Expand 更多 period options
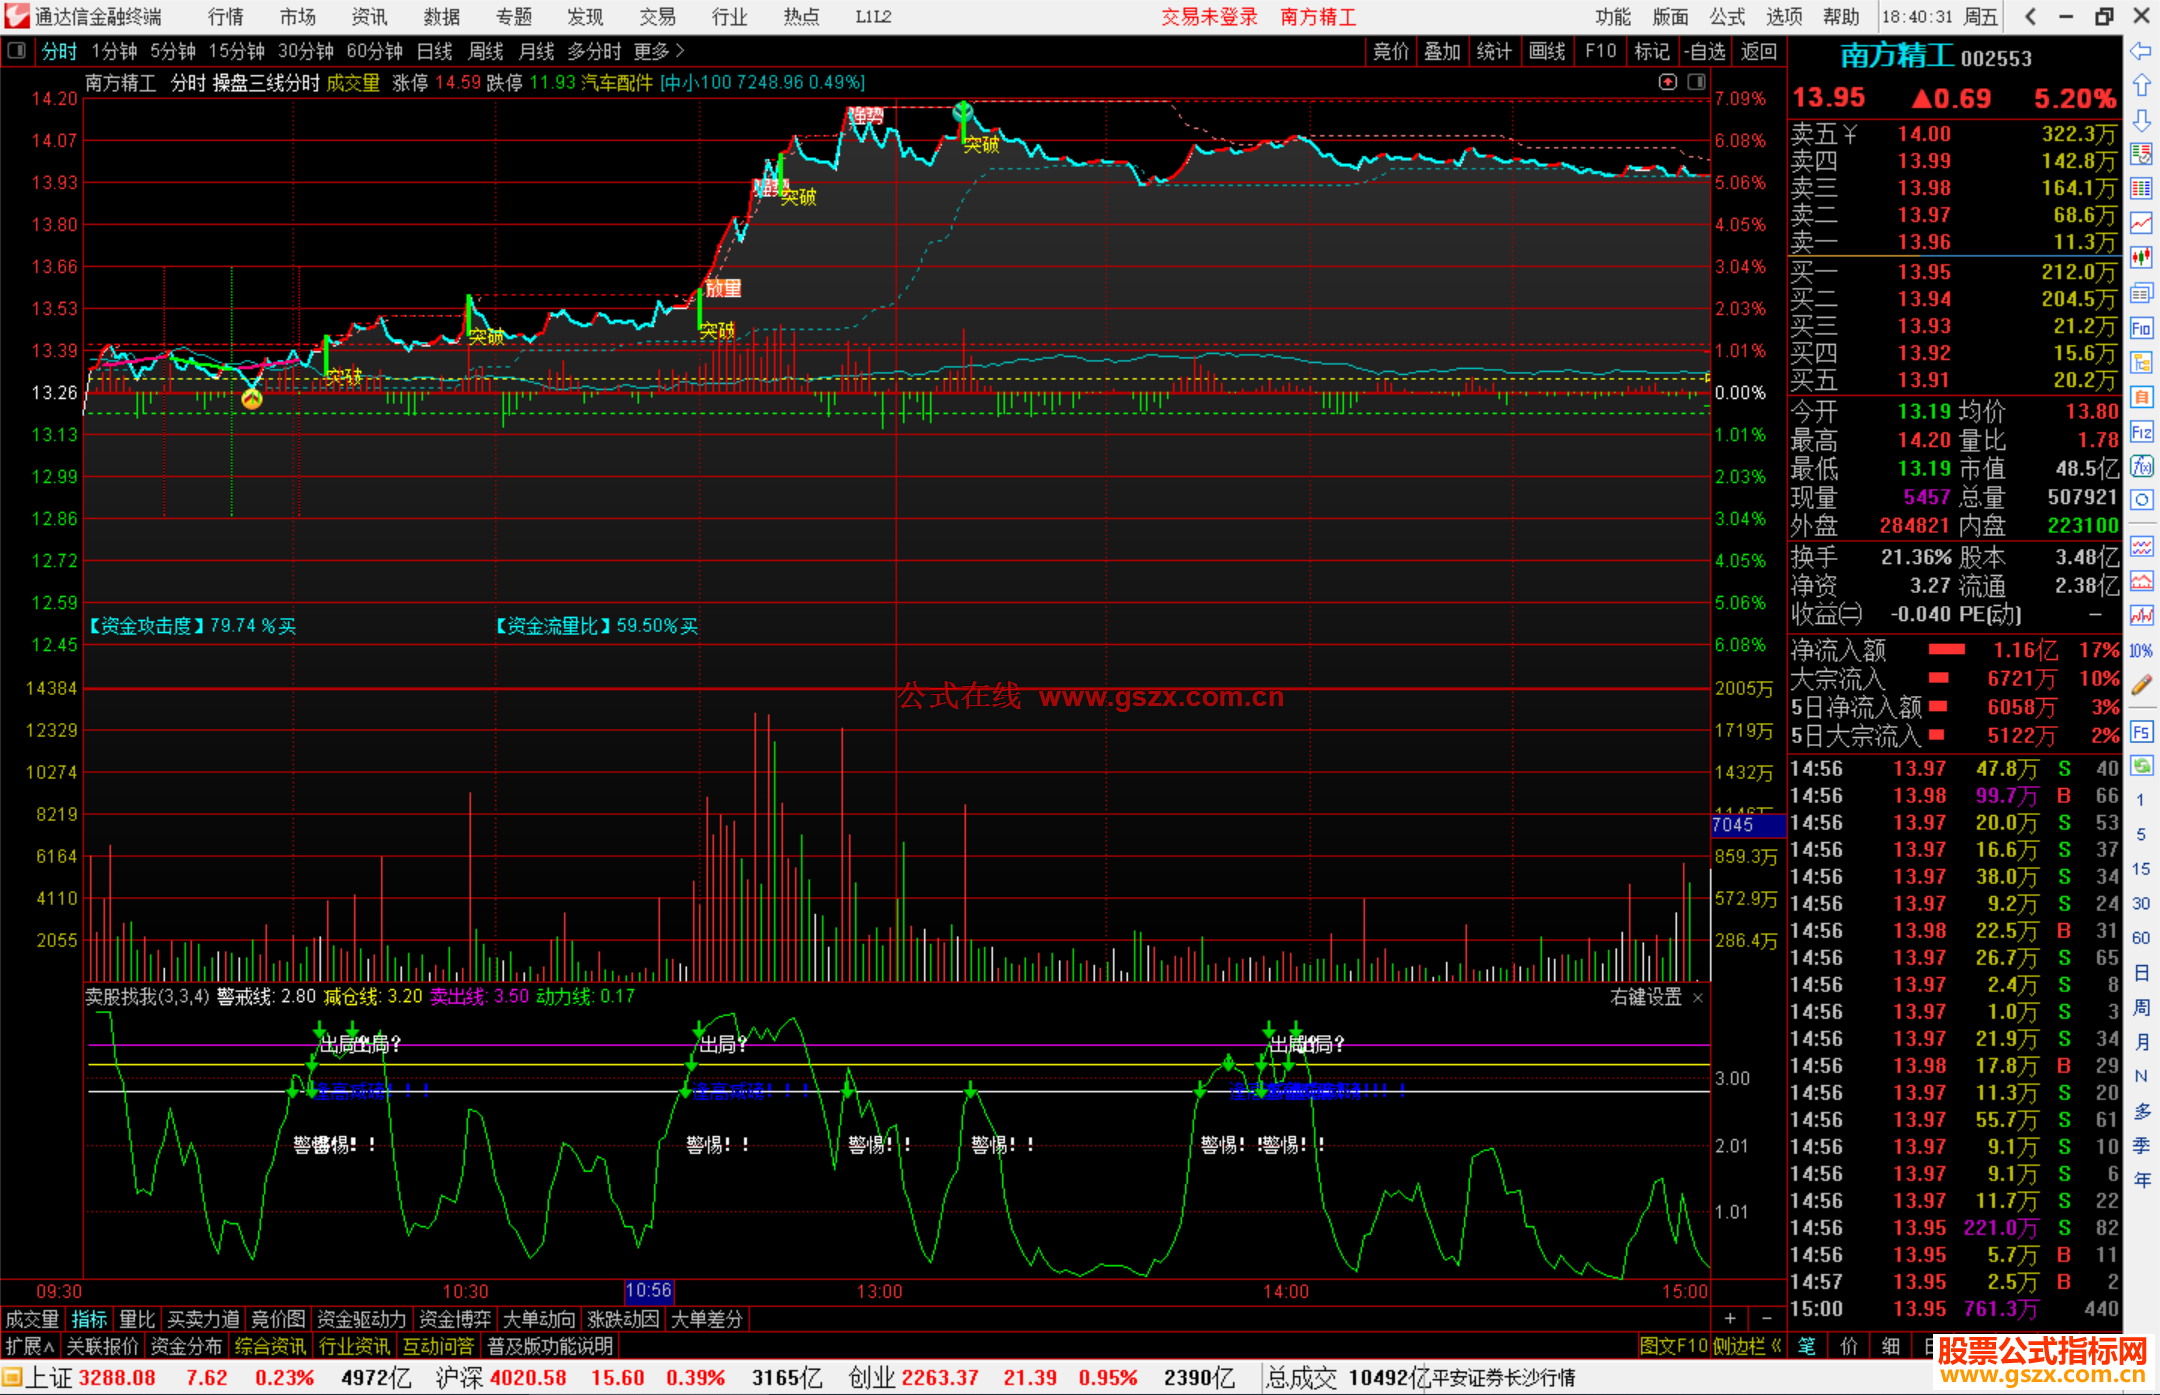 pyautogui.click(x=659, y=51)
